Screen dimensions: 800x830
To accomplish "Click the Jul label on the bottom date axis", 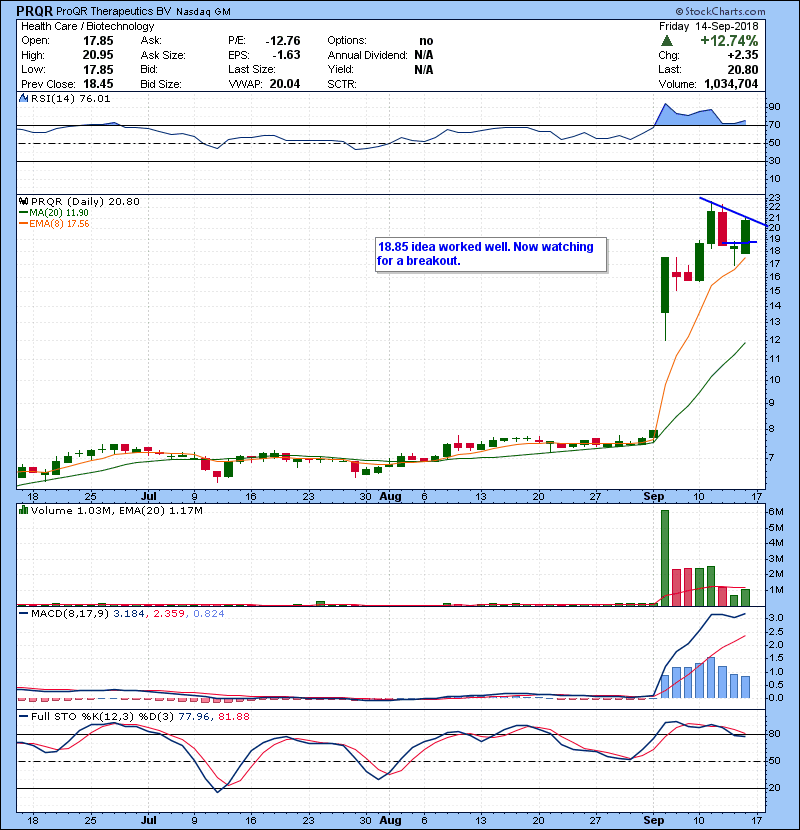I will [149, 820].
